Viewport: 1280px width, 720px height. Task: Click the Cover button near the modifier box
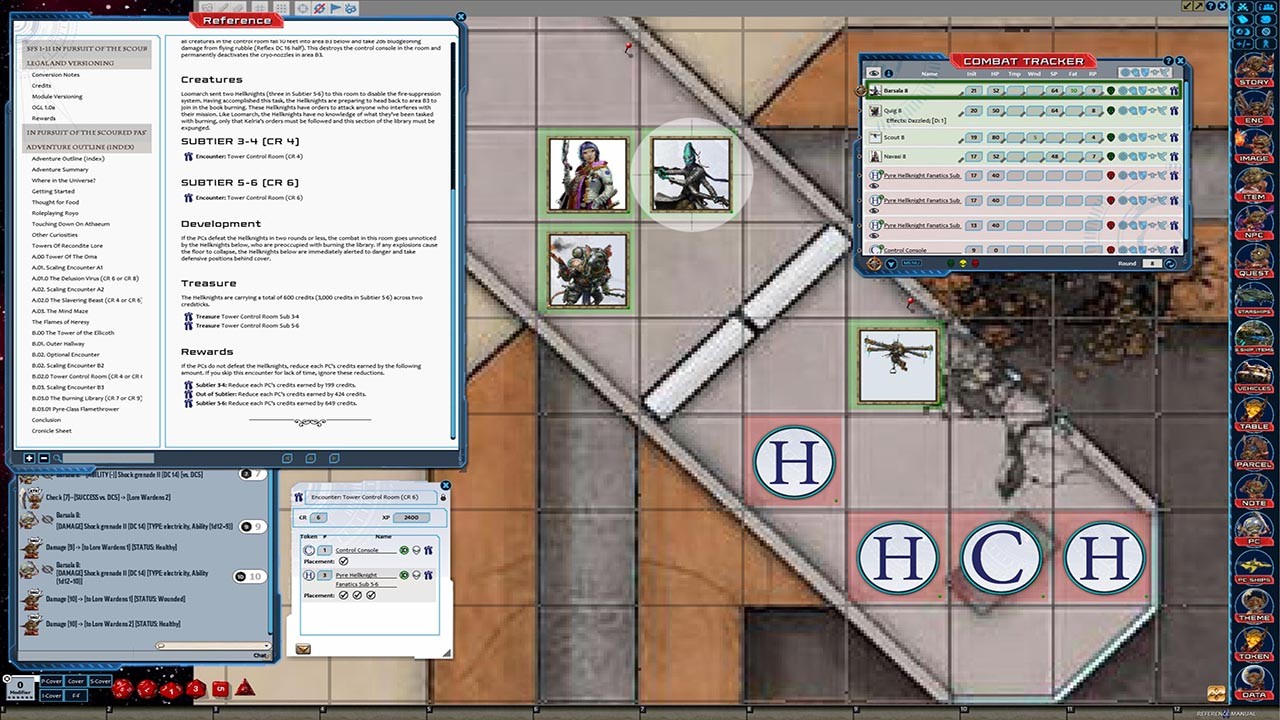click(75, 681)
